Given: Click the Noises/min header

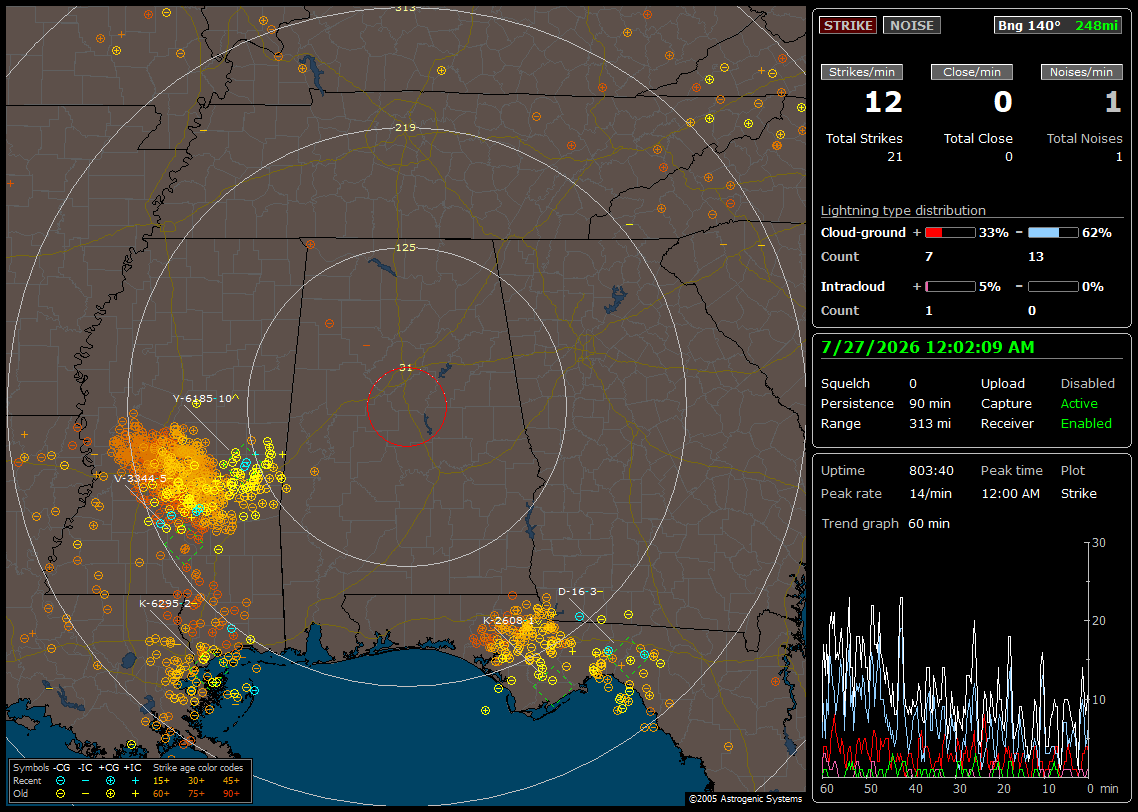Looking at the screenshot, I should click(x=1081, y=72).
